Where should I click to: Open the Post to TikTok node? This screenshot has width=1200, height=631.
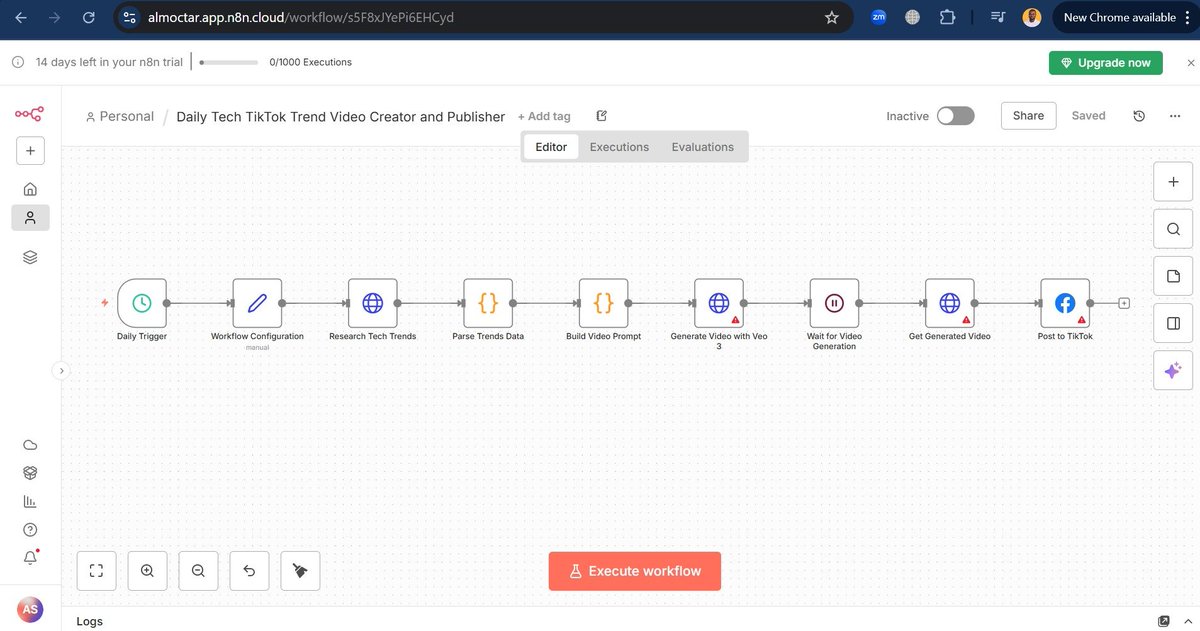[1065, 303]
